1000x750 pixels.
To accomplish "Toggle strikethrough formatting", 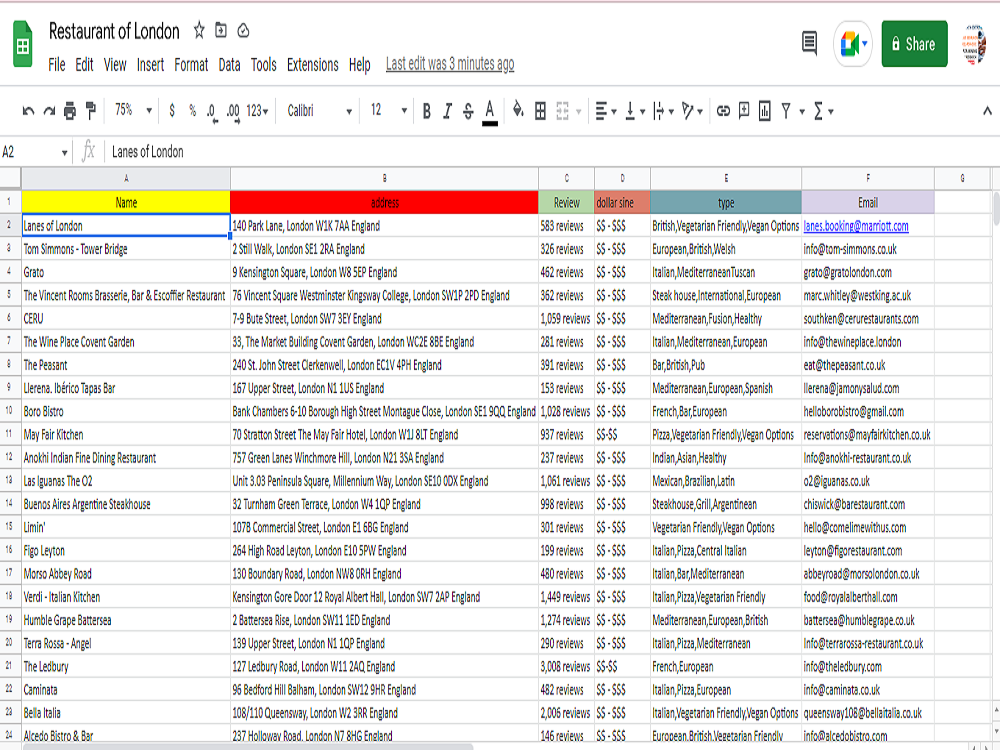I will (x=468, y=112).
